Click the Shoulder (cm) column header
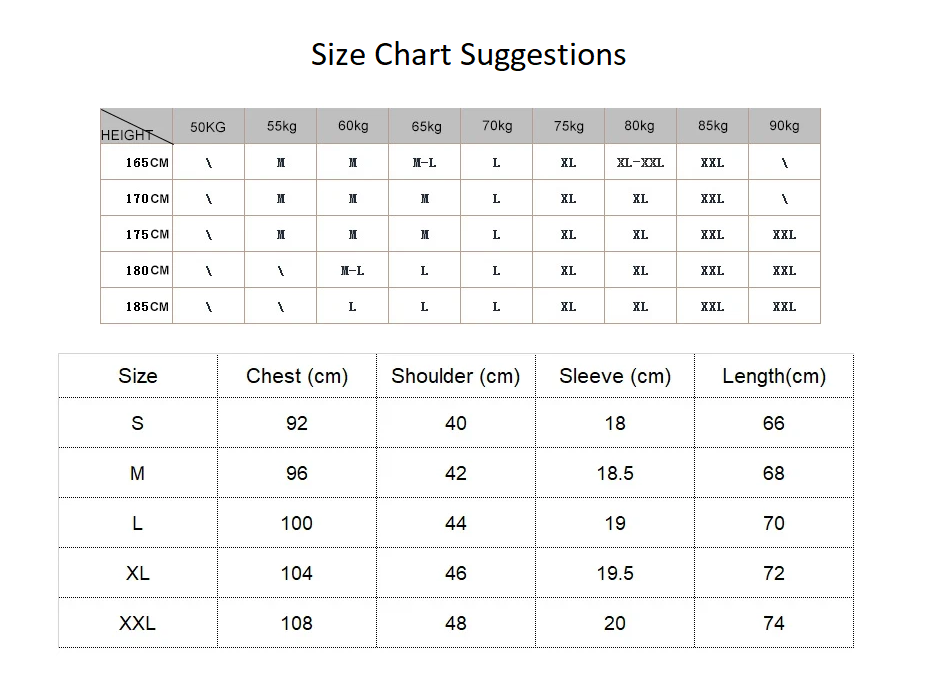Viewport: 927px width, 691px height. 456,376
